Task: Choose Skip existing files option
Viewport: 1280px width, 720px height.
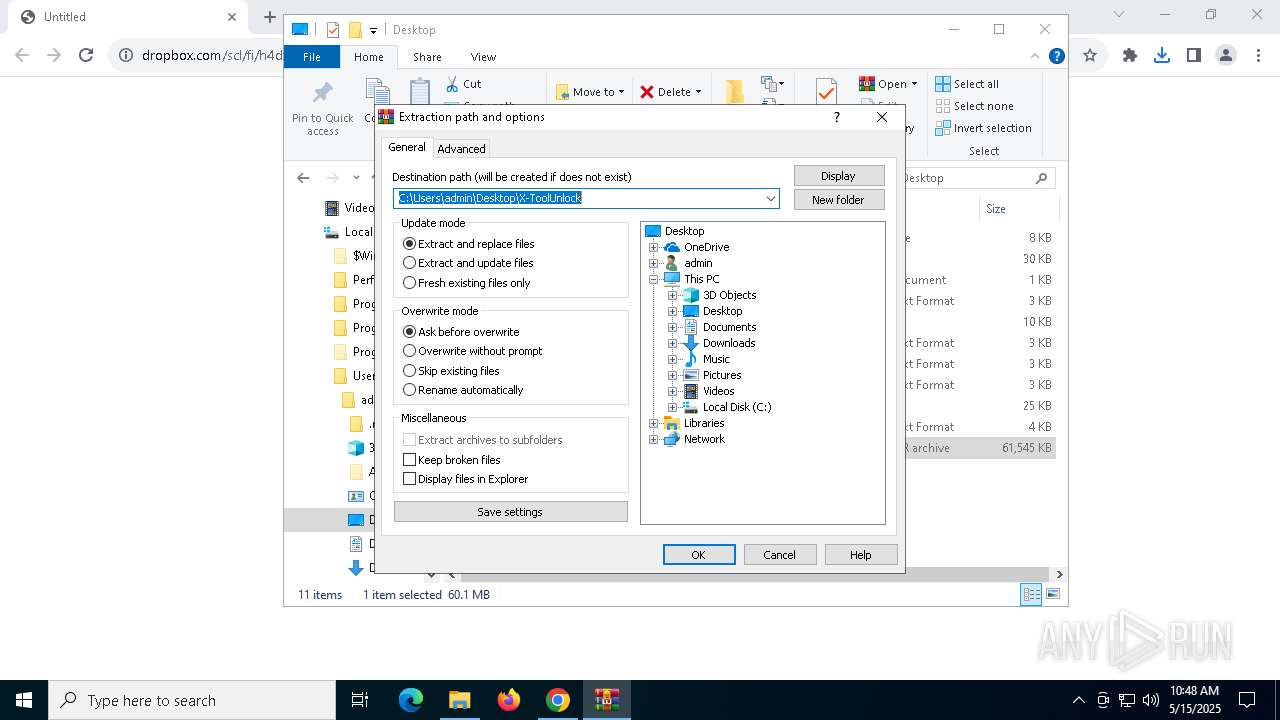Action: pos(451,371)
